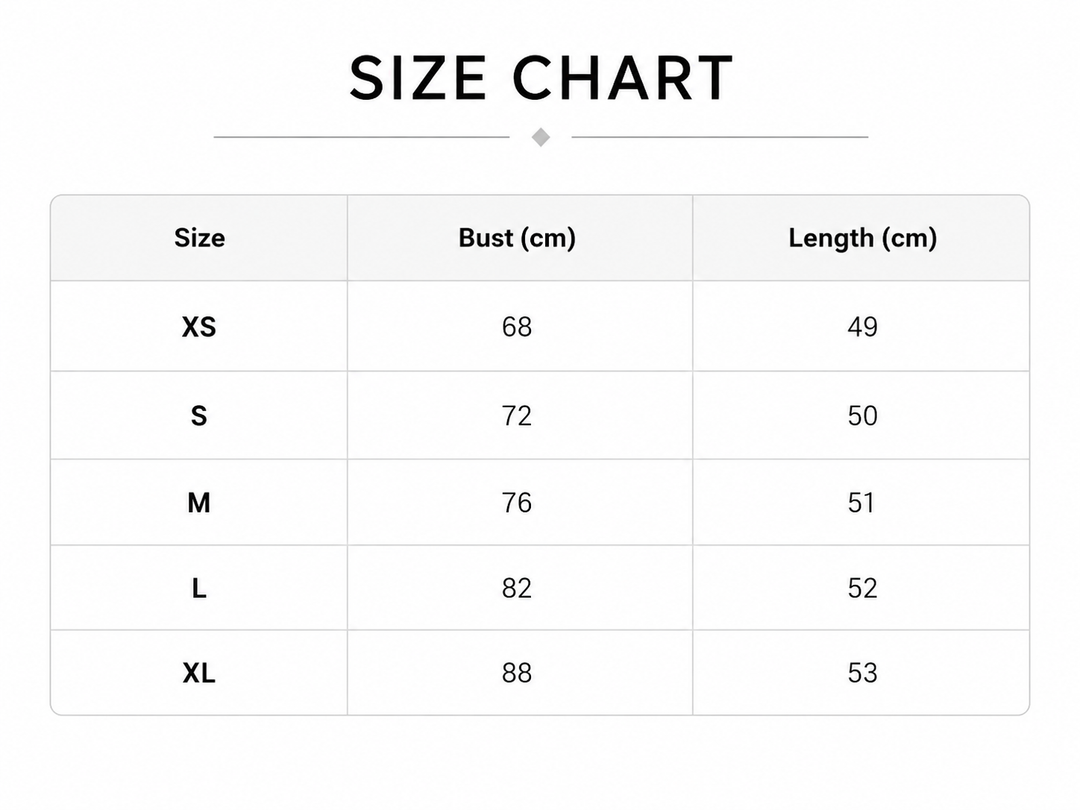Click the diamond divider ornament
Image resolution: width=1080 pixels, height=810 pixels.
point(541,137)
